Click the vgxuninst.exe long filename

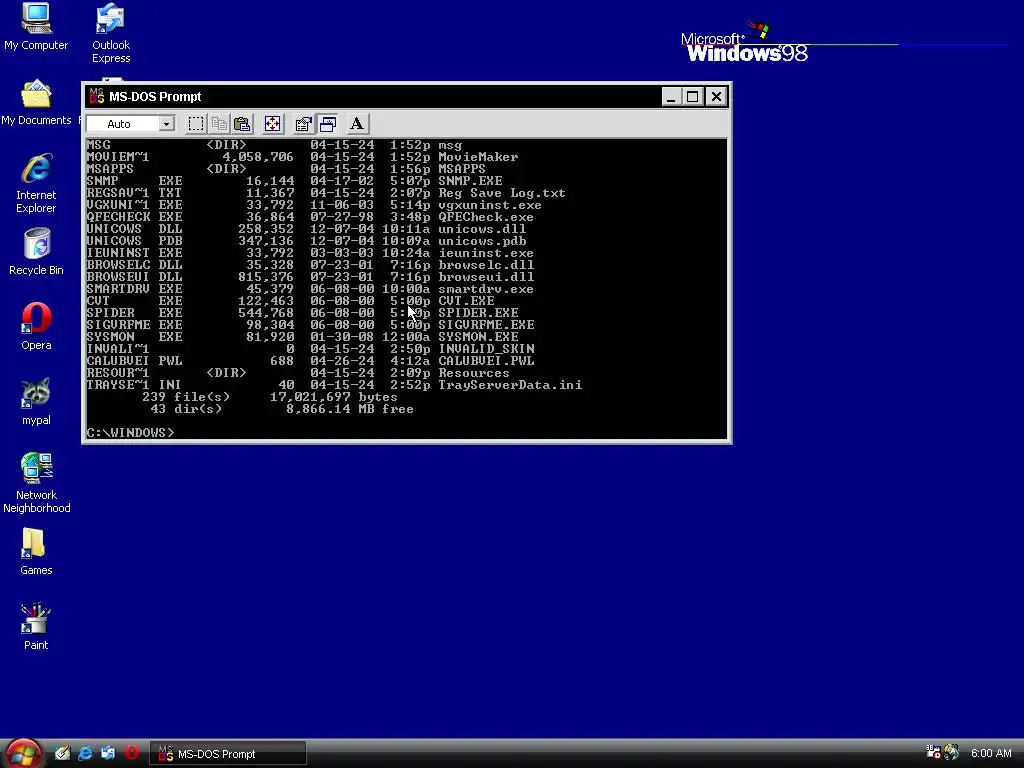(490, 205)
